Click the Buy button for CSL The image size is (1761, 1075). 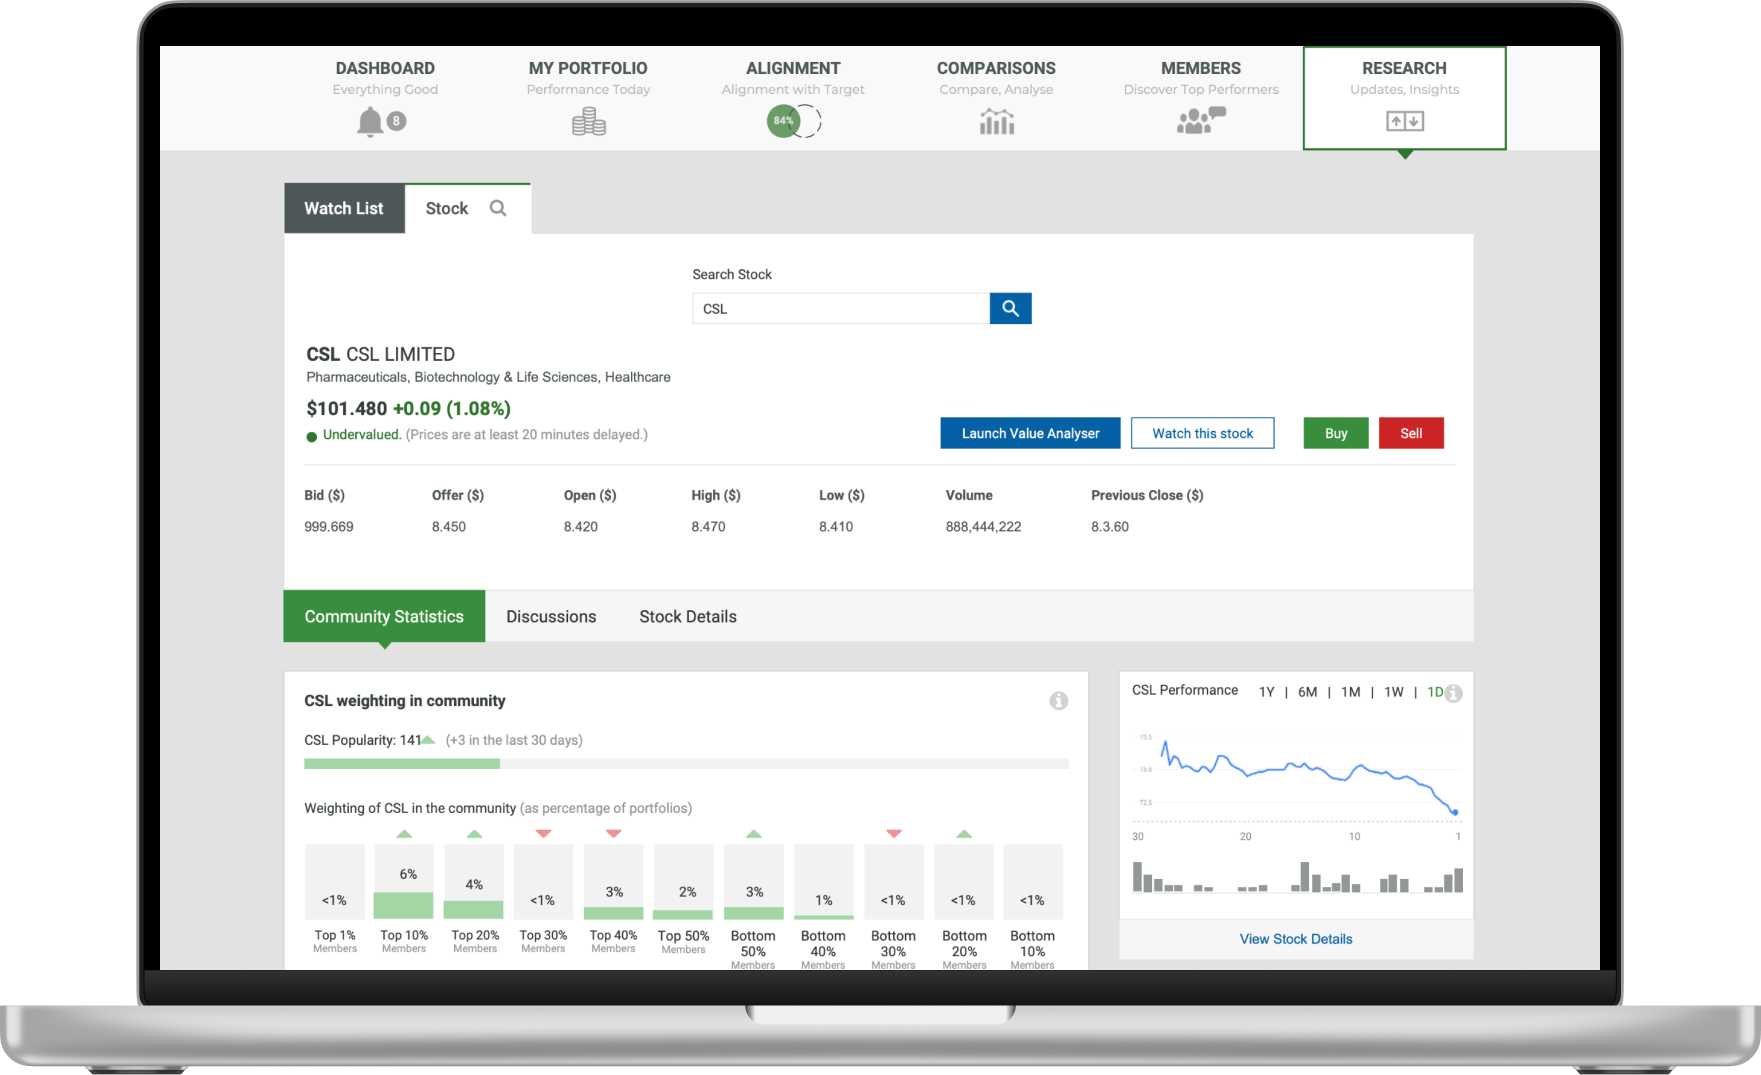(1335, 433)
